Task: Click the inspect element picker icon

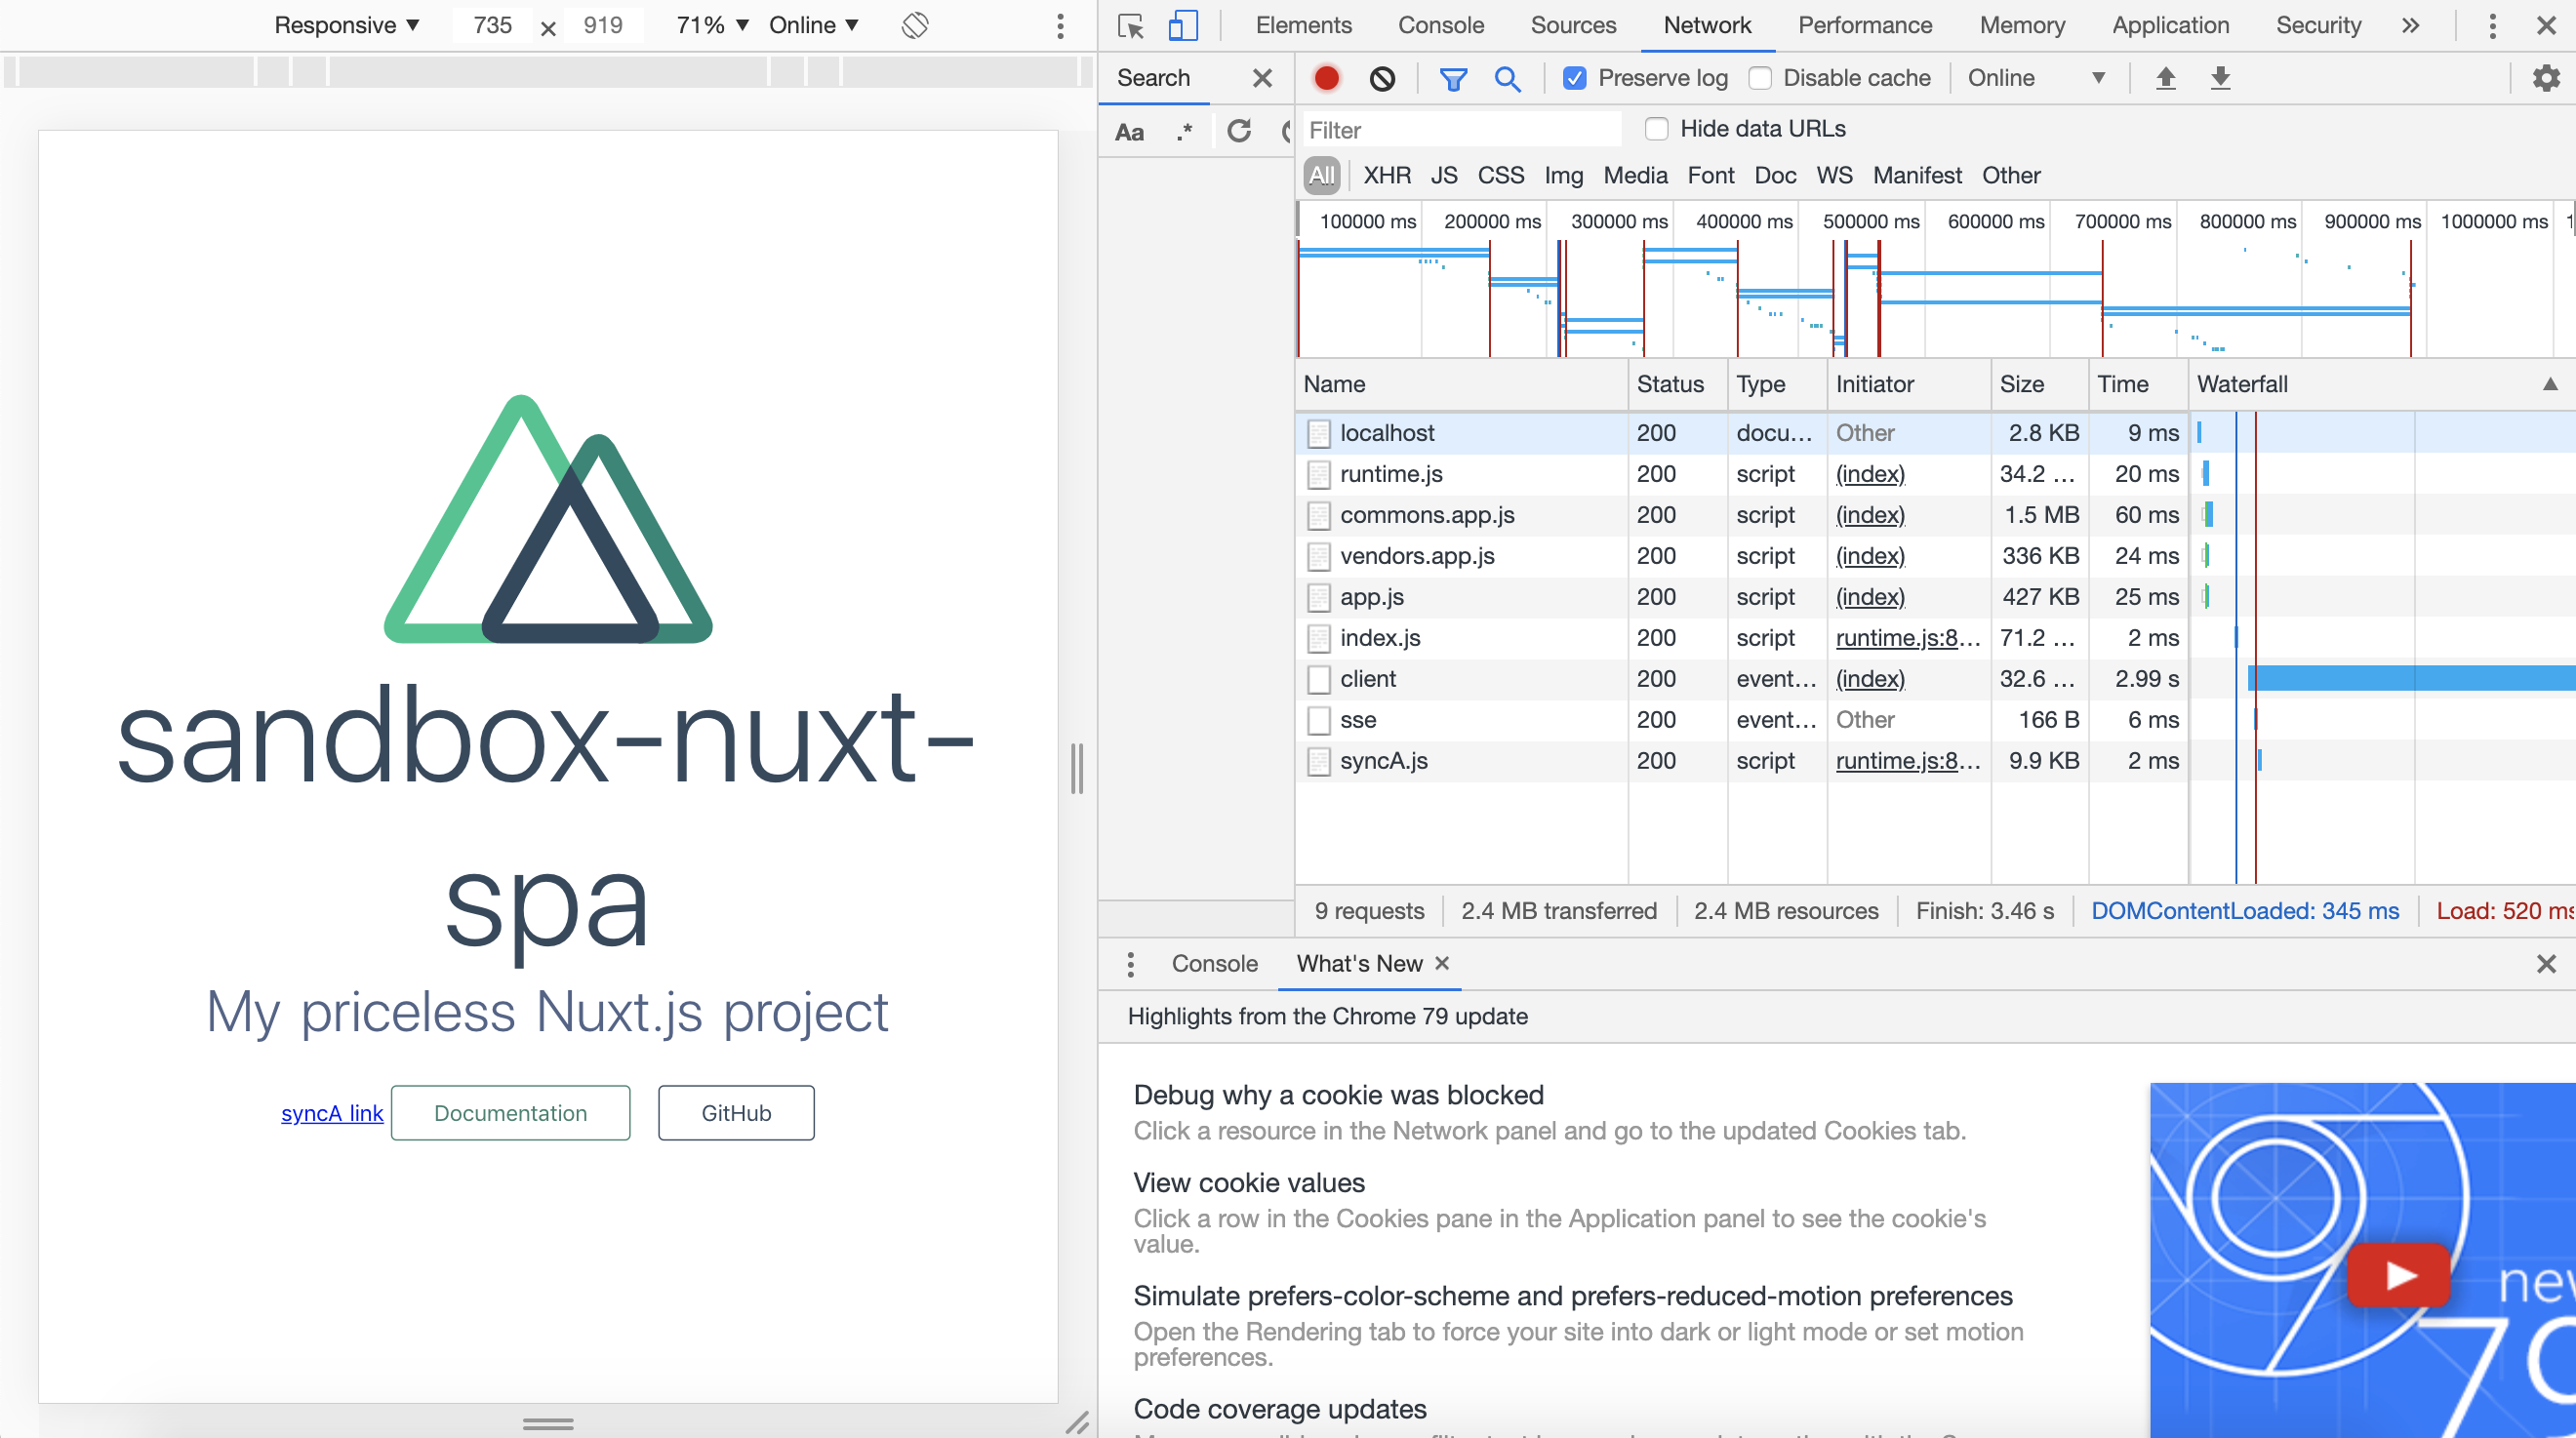Action: point(1131,26)
